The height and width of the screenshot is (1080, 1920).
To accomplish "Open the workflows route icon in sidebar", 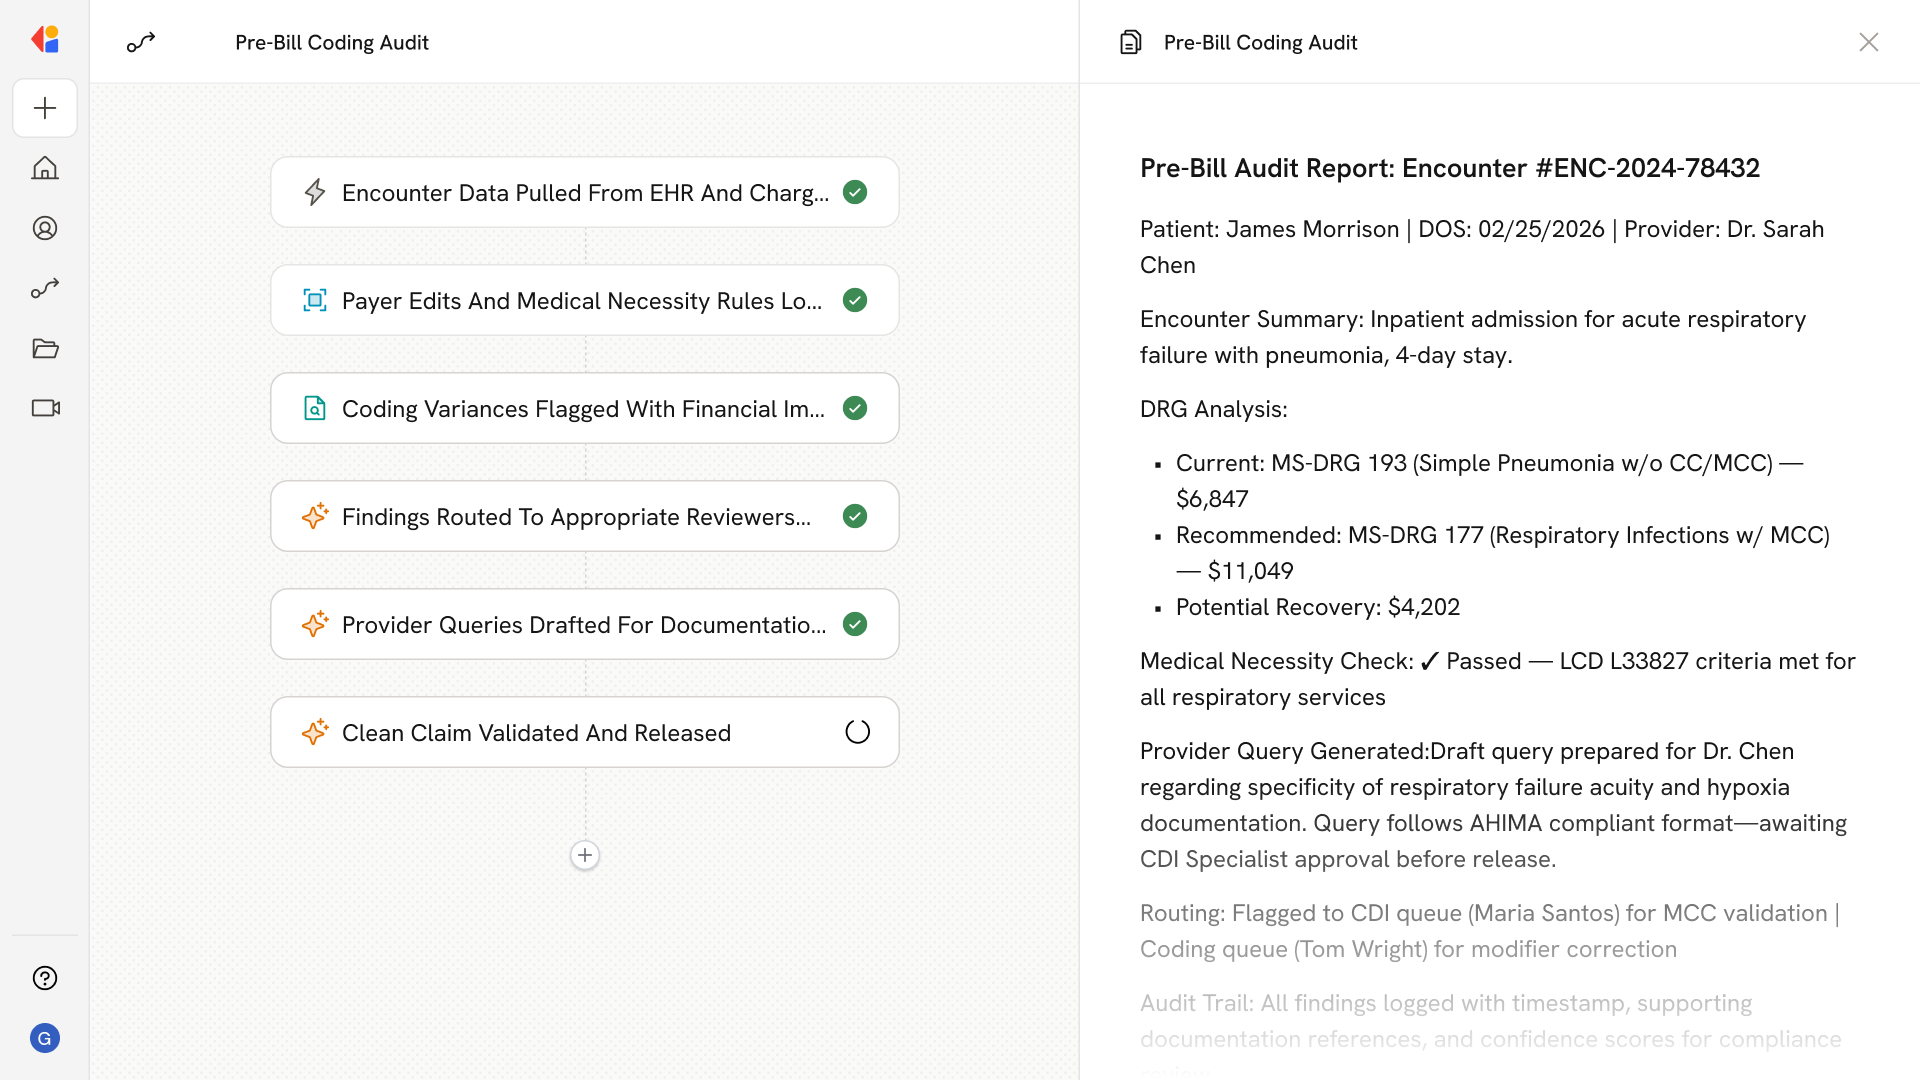I will (45, 288).
